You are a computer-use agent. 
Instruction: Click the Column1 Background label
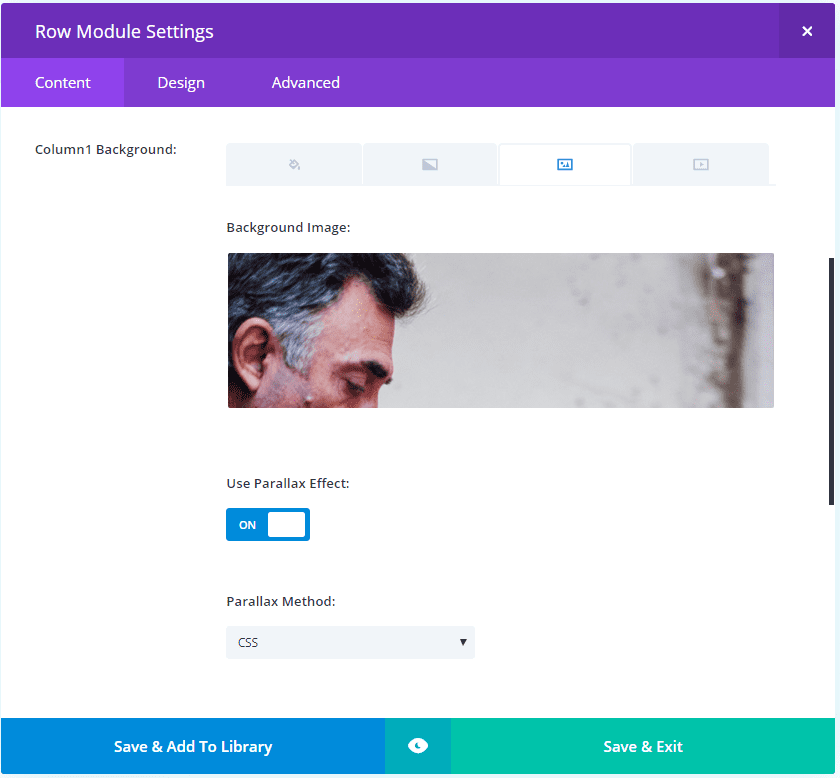106,150
